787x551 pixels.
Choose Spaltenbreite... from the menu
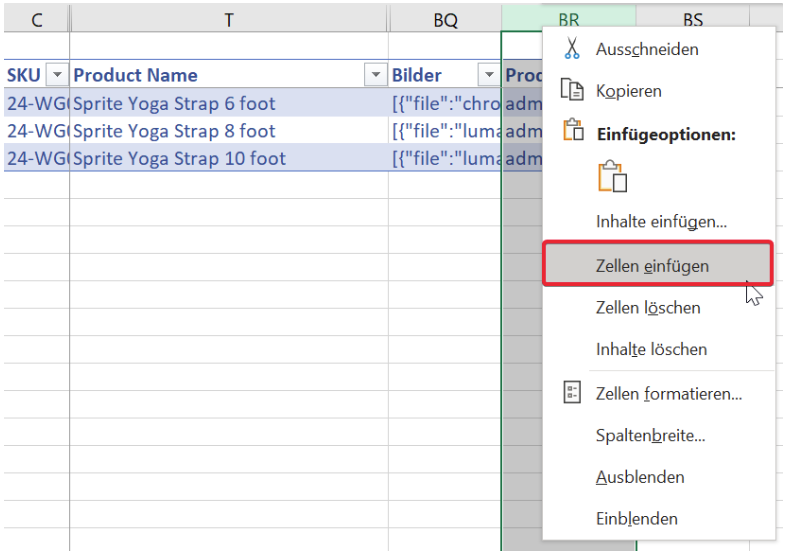(x=659, y=435)
